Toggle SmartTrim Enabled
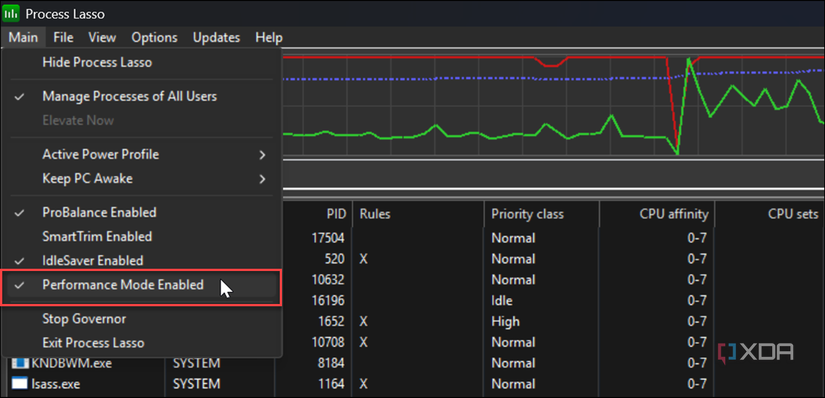 (142, 236)
